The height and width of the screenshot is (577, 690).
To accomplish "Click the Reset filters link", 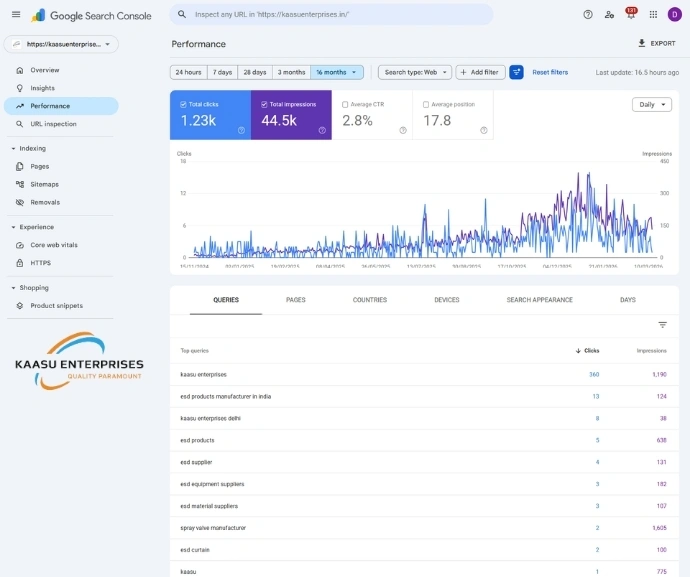I will pos(550,72).
